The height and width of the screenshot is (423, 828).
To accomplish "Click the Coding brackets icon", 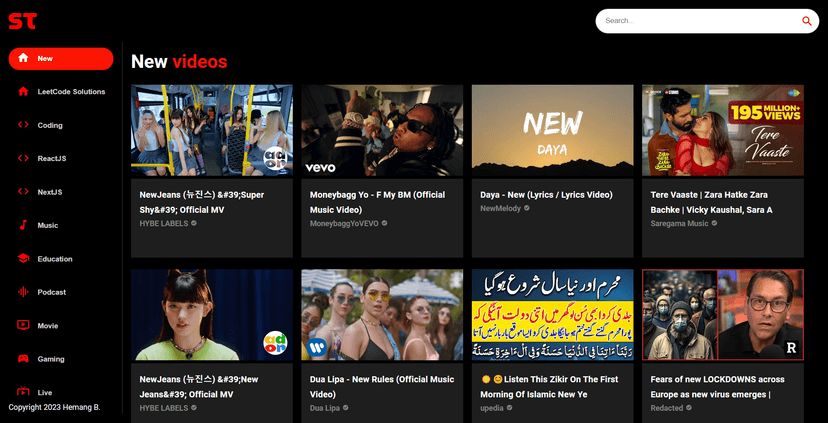I will (23, 125).
